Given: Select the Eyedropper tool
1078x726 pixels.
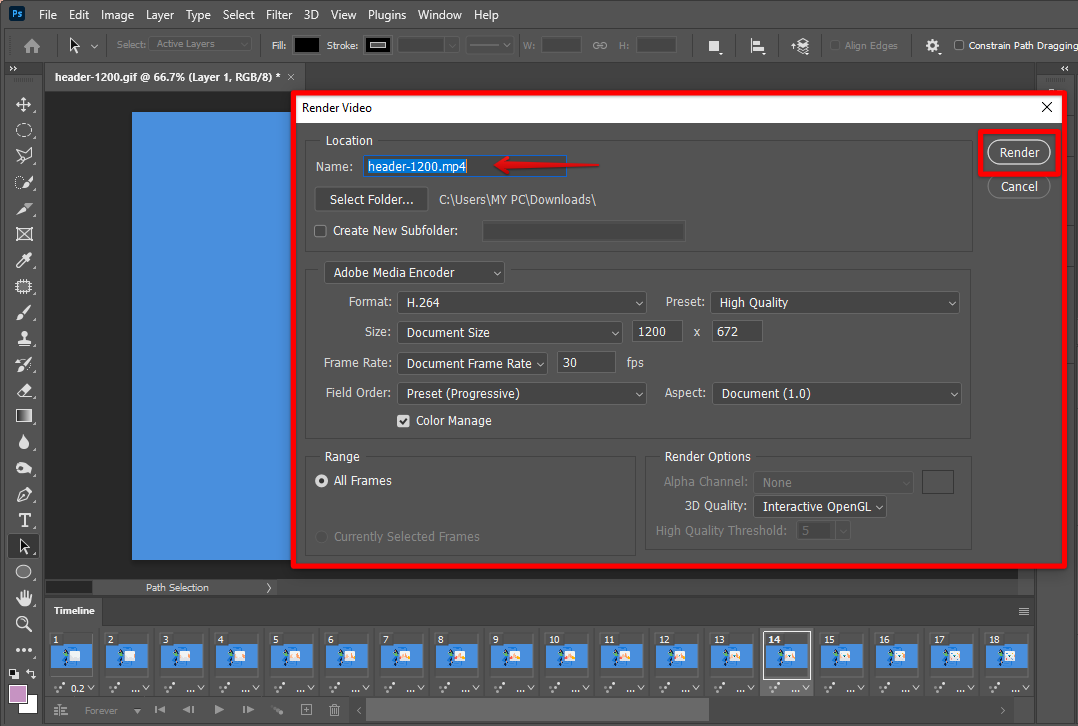Looking at the screenshot, I should click(x=24, y=261).
